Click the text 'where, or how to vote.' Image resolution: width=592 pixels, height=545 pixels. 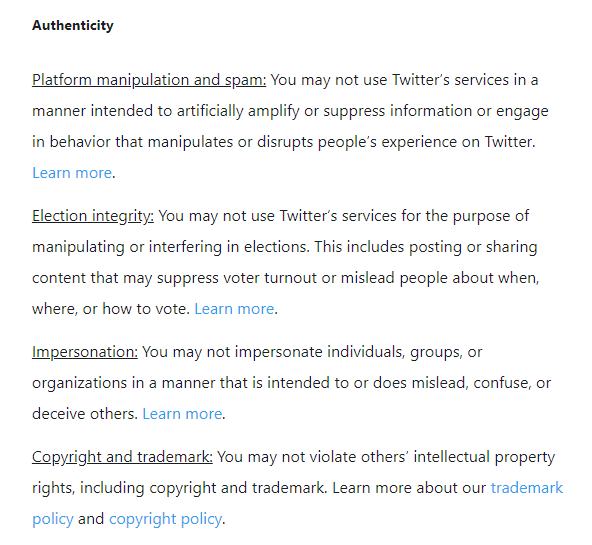pyautogui.click(x=111, y=309)
